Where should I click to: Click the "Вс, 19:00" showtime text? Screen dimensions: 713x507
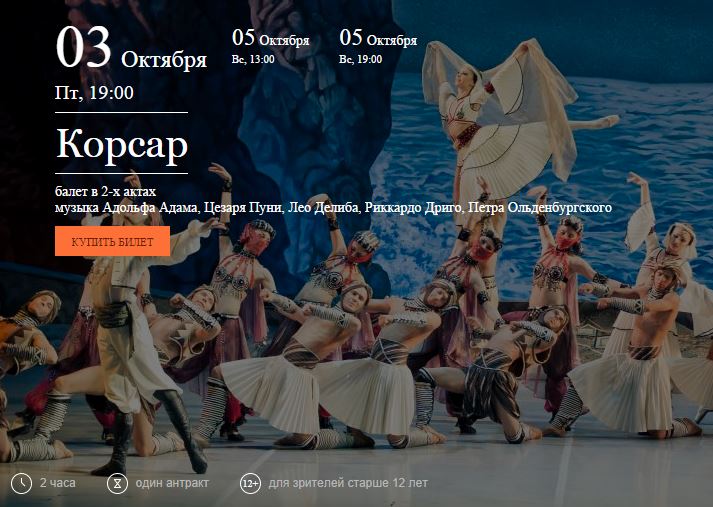pos(360,59)
